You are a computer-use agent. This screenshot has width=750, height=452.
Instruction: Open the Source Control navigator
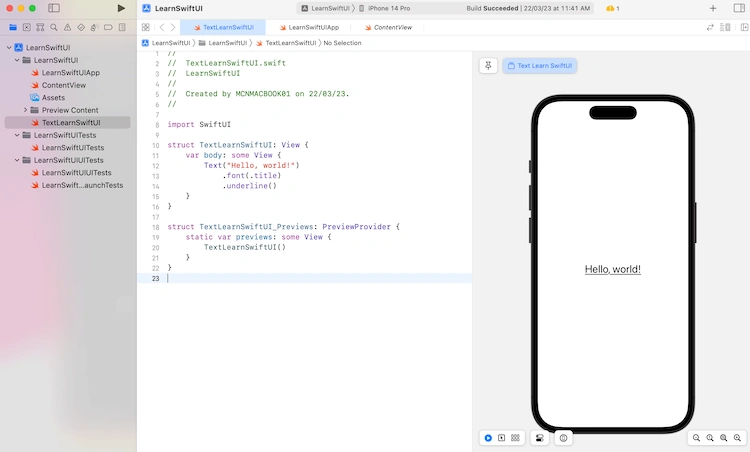coord(27,27)
